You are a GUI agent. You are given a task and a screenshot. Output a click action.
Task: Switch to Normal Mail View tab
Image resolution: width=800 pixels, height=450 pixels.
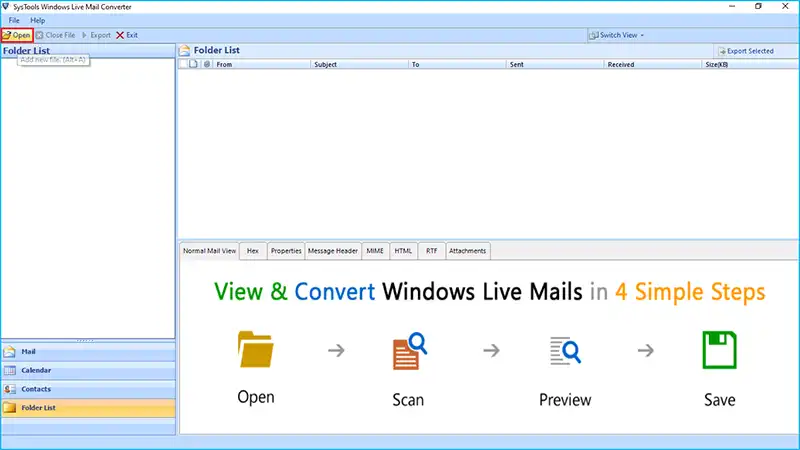[x=209, y=251]
